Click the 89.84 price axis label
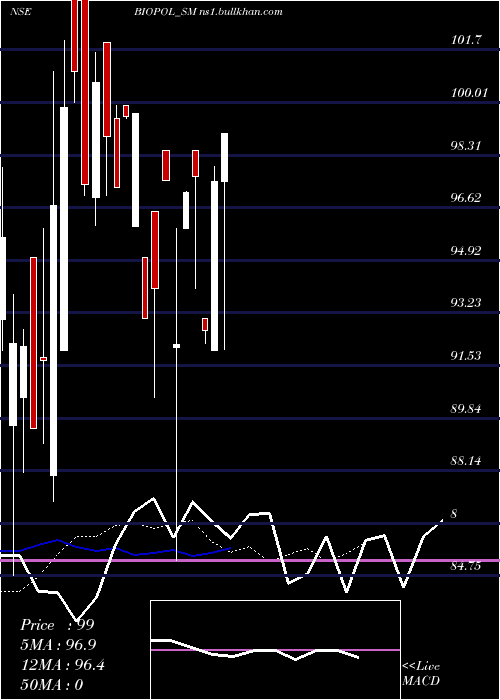Viewport: 500px width, 700px height. click(x=466, y=408)
